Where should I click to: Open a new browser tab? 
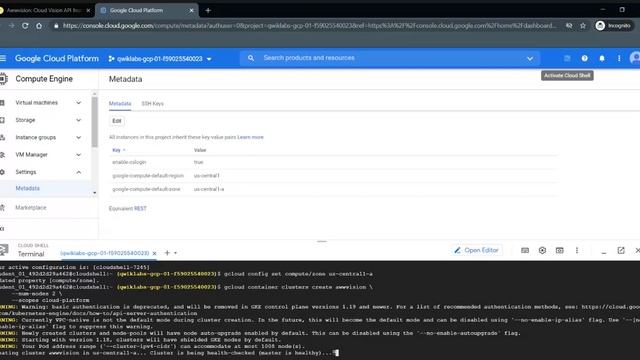(x=208, y=11)
